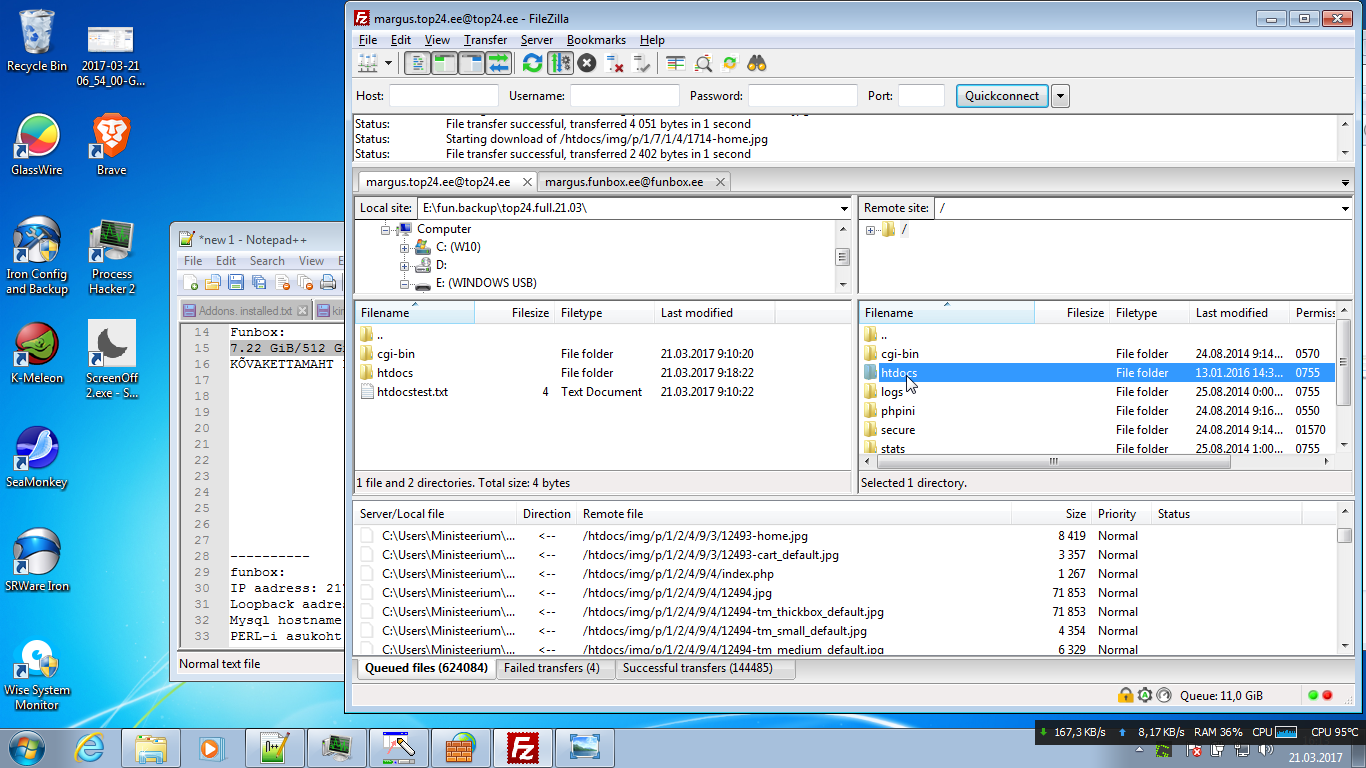This screenshot has width=1366, height=768.
Task: Click the Quickconnect button
Action: point(1002,96)
